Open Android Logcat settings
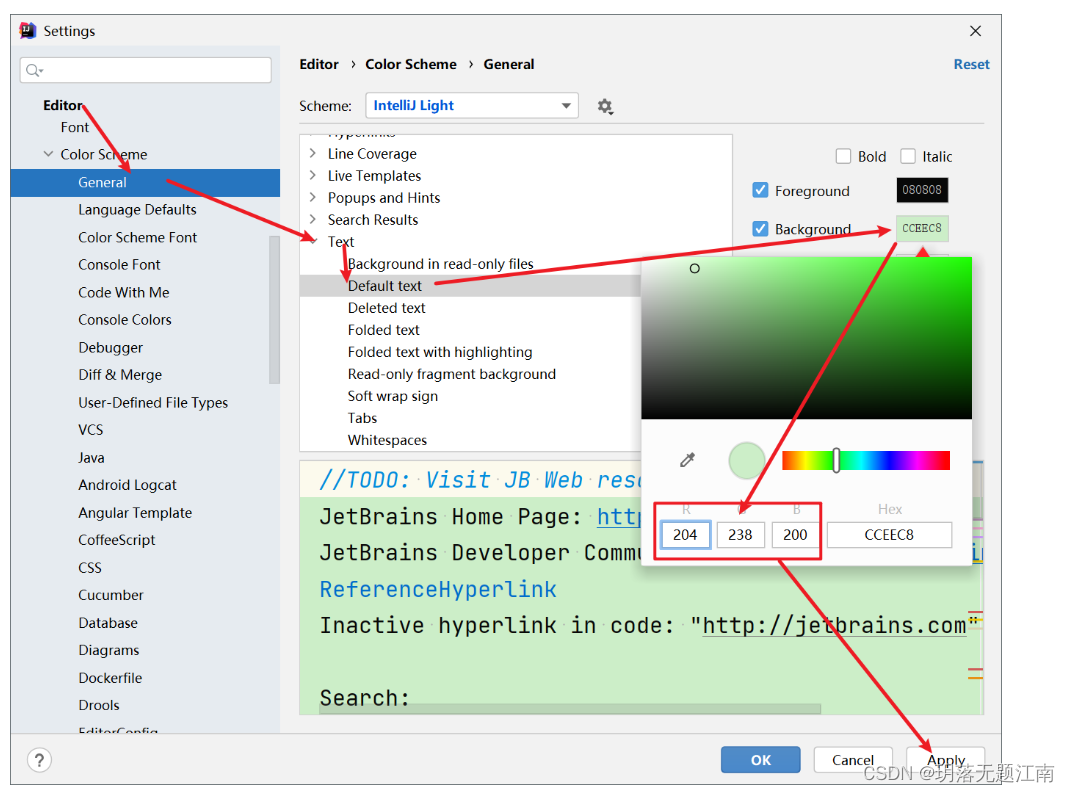 pyautogui.click(x=128, y=485)
